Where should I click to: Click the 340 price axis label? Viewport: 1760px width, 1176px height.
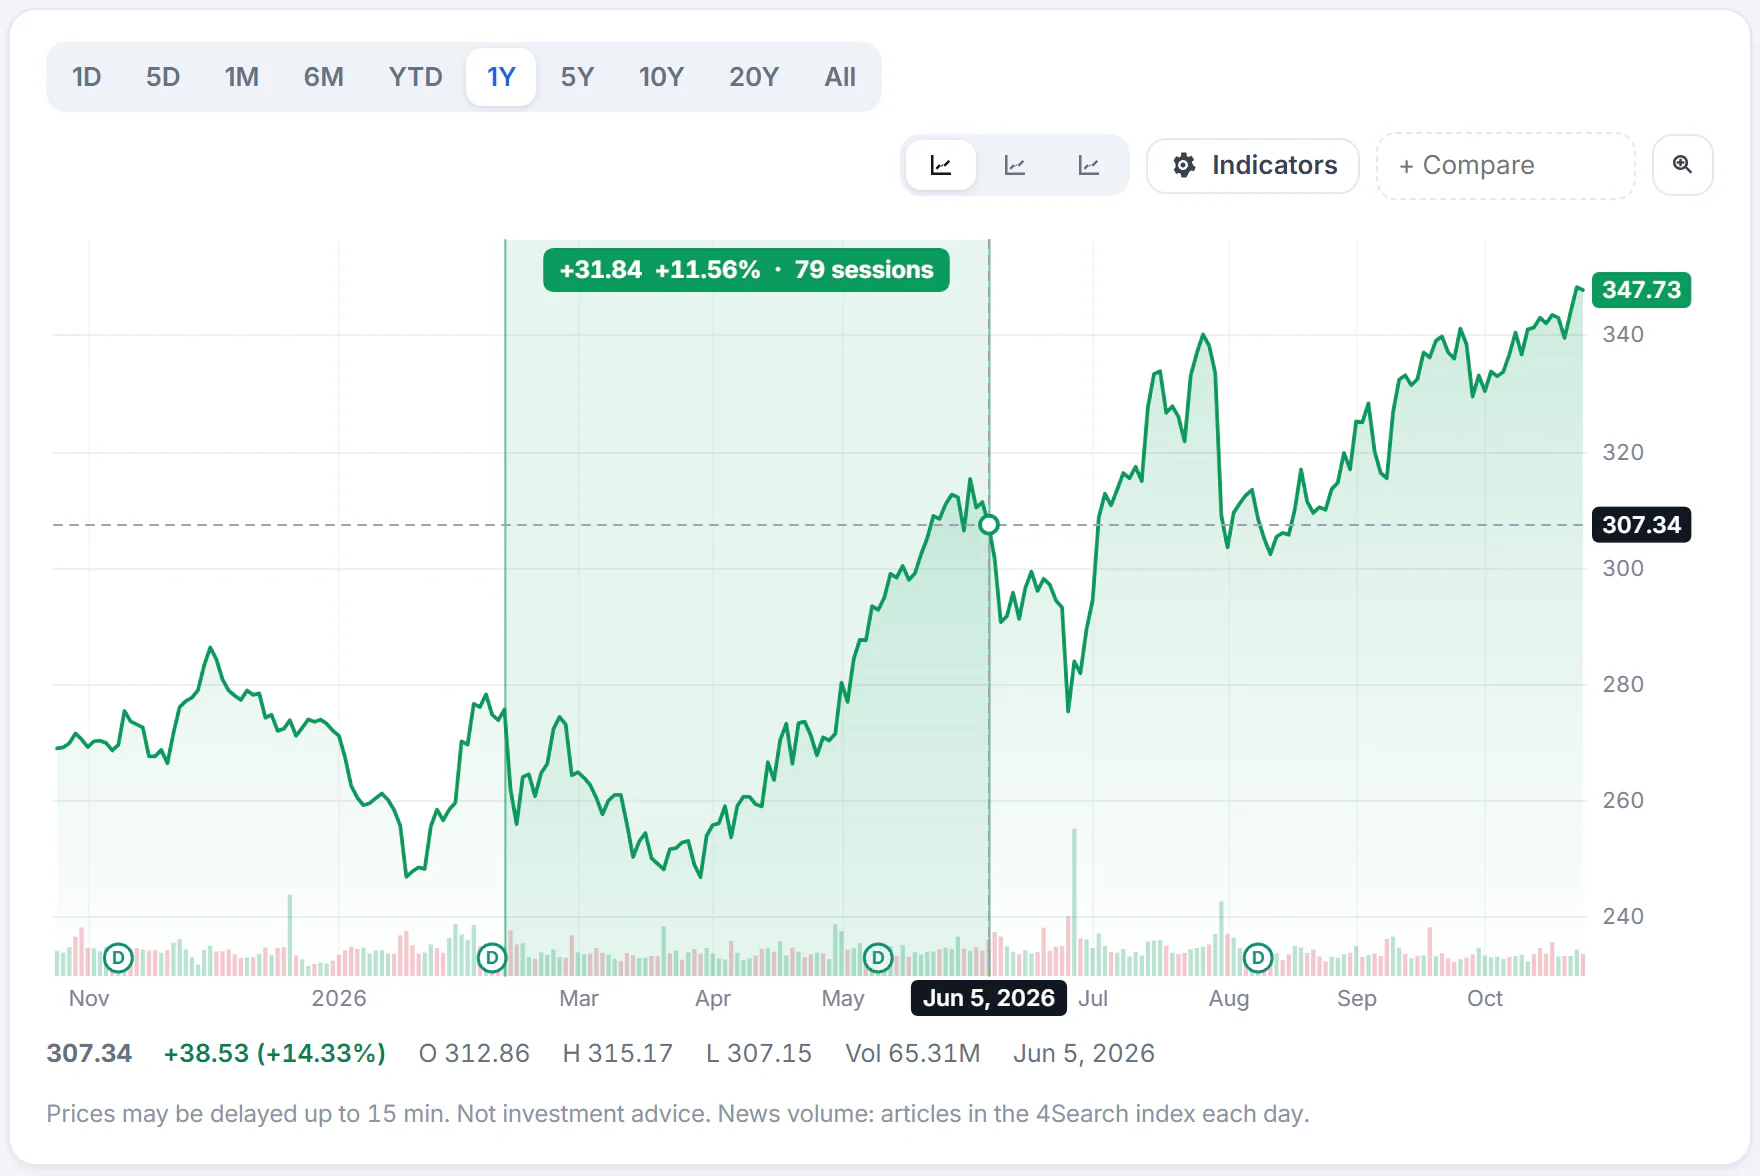pos(1623,335)
